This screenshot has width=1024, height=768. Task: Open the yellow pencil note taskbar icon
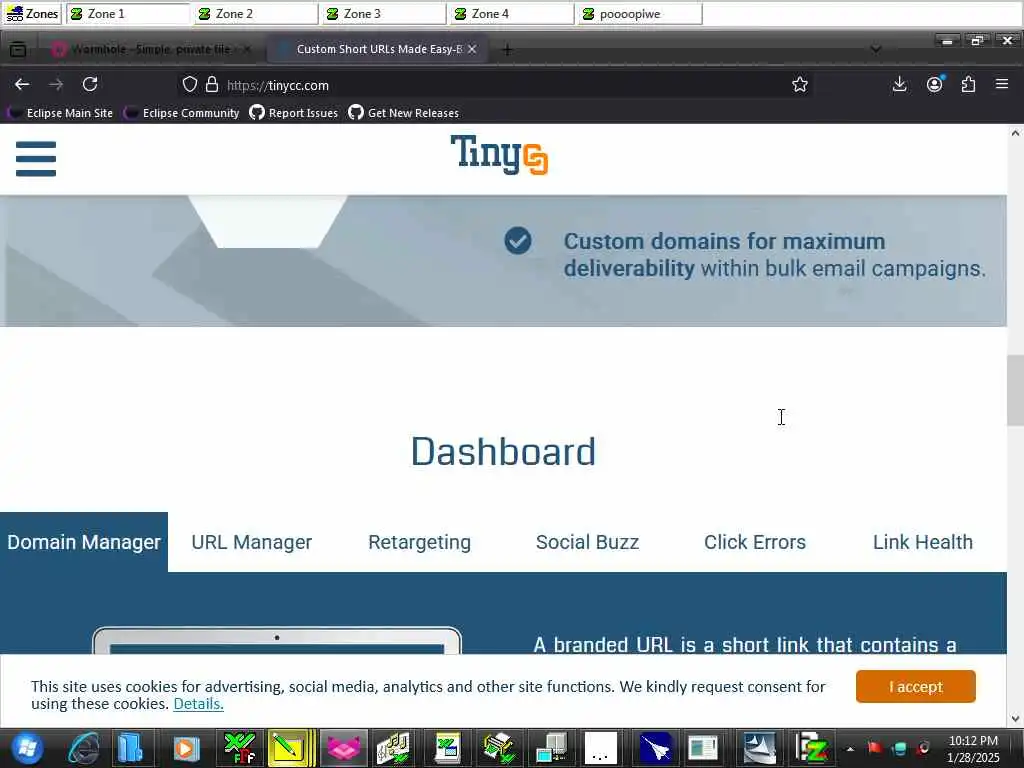(x=289, y=748)
